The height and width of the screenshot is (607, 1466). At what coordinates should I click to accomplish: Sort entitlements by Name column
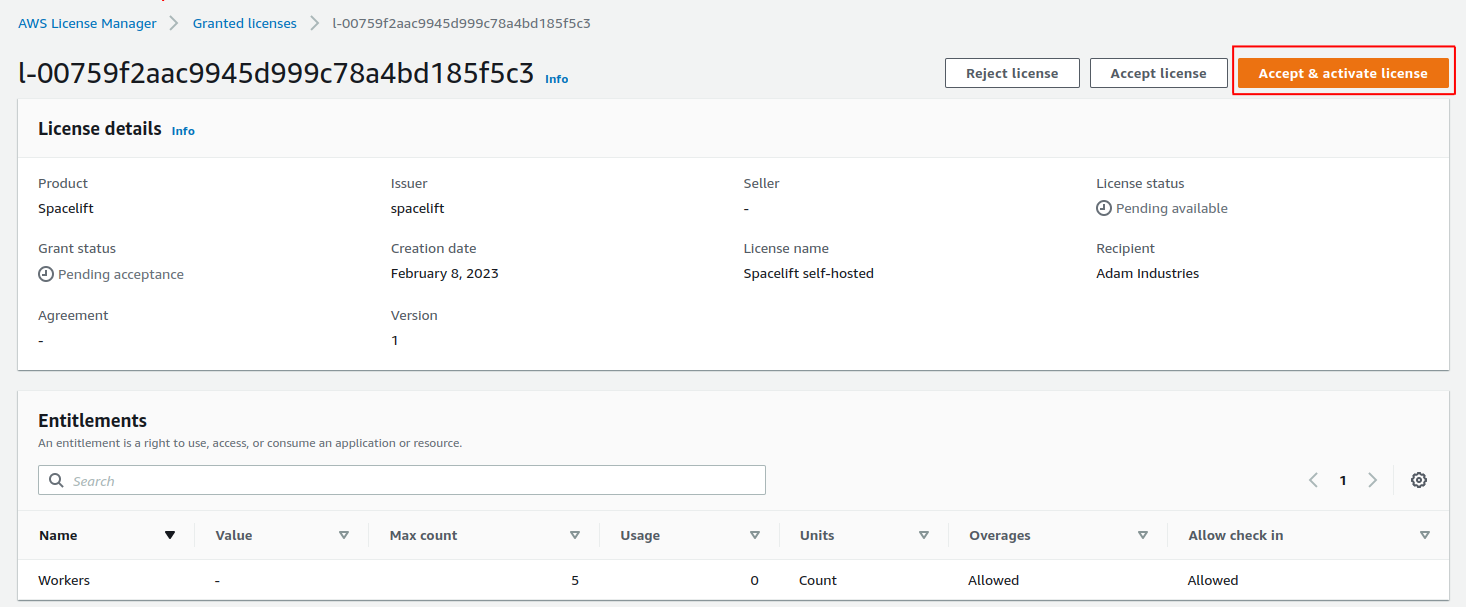(x=170, y=535)
